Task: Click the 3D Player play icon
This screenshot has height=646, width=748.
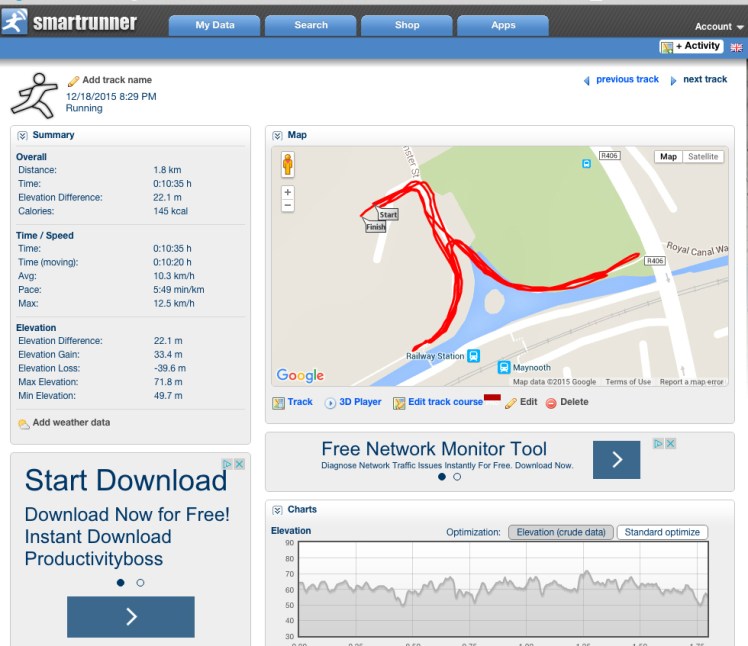Action: 330,403
